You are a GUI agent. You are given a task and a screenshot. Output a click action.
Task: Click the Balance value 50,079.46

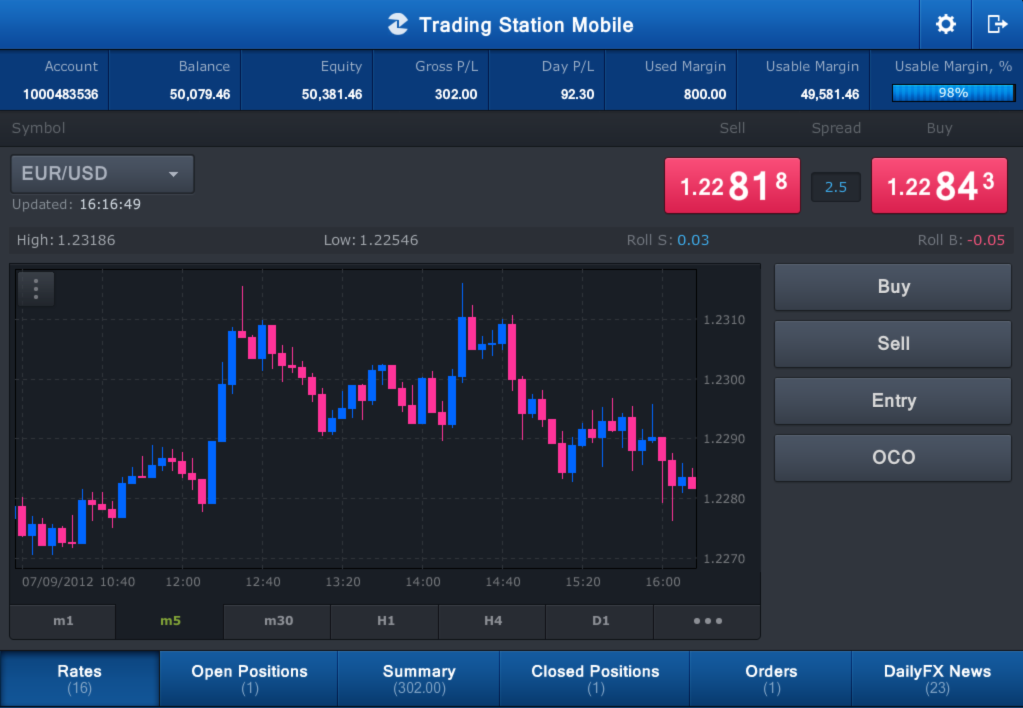tap(200, 95)
